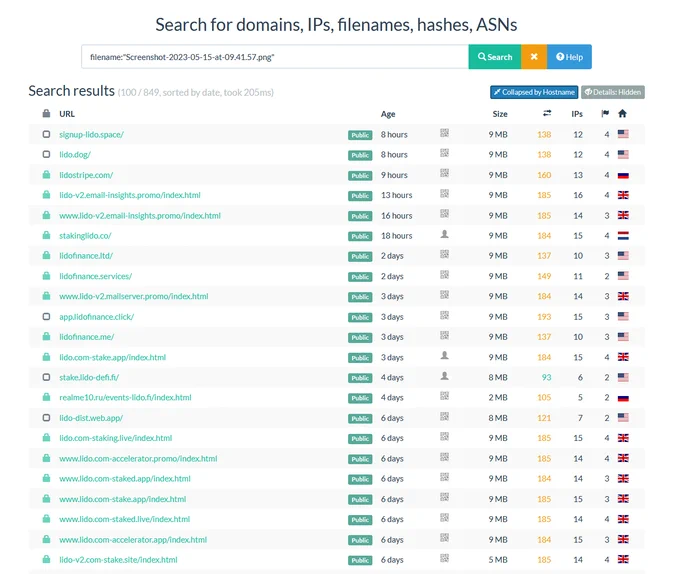Click Public badge in lido-dist.web.app row

coord(360,418)
